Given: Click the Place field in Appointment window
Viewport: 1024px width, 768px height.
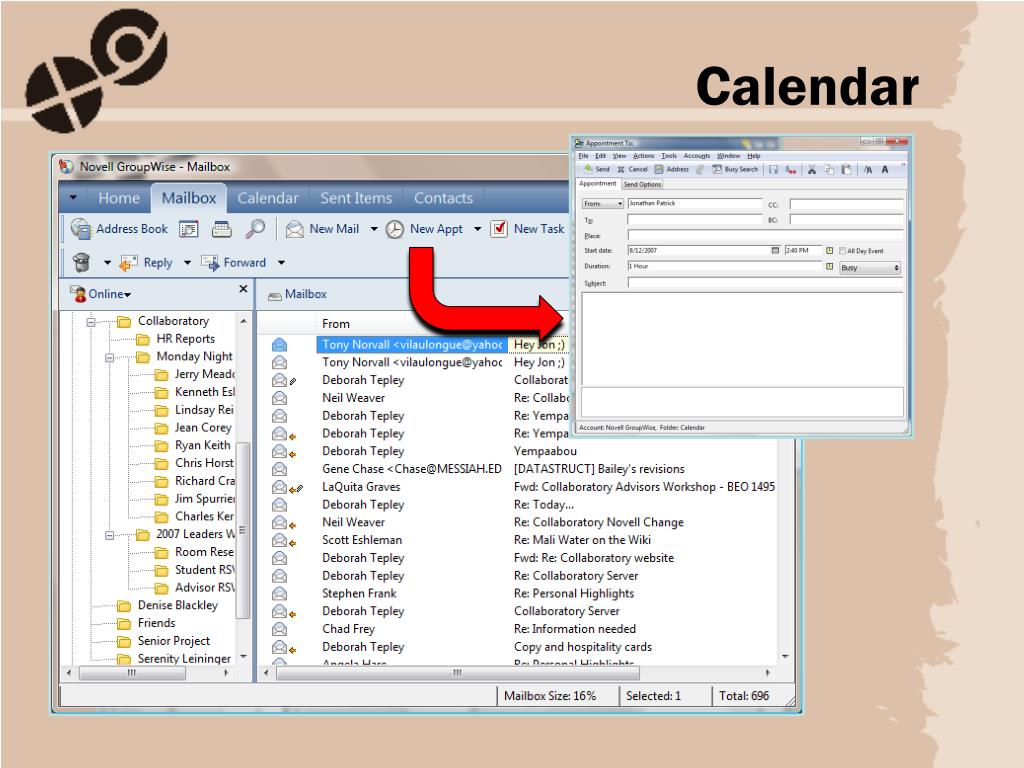Looking at the screenshot, I should 765,235.
